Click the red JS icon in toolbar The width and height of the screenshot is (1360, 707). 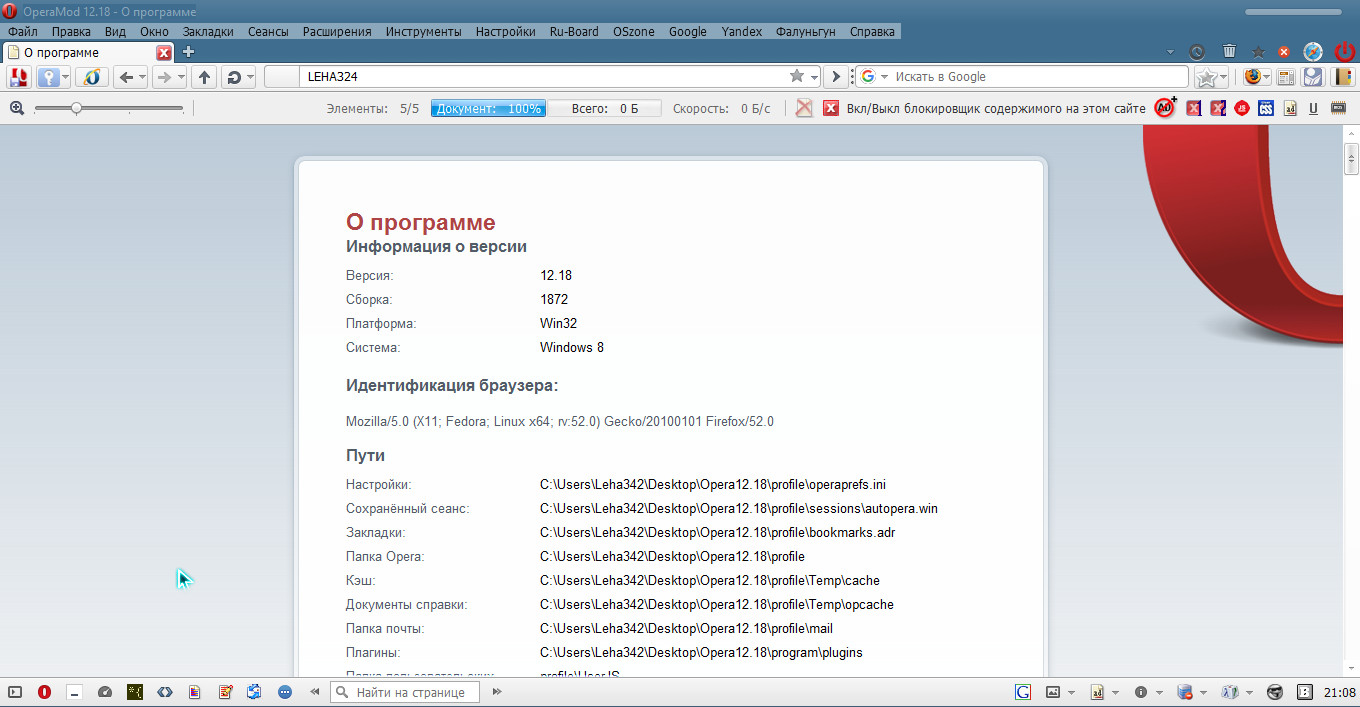pos(1242,108)
